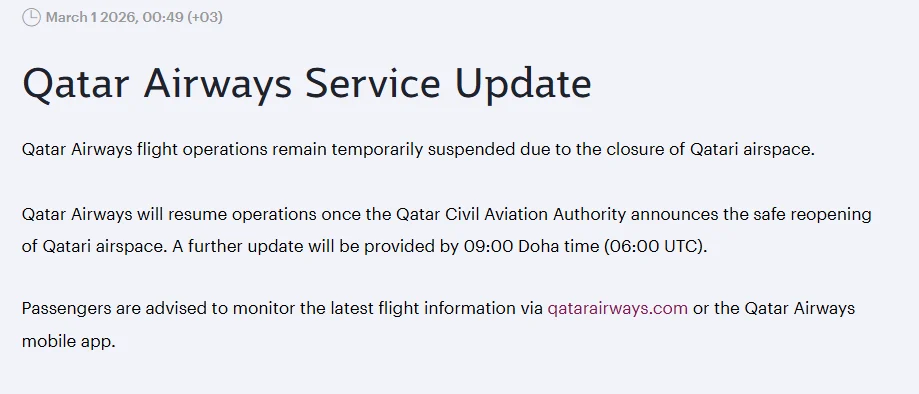Click the (+03) timezone label
Image resolution: width=919 pixels, height=394 pixels.
[x=205, y=18]
